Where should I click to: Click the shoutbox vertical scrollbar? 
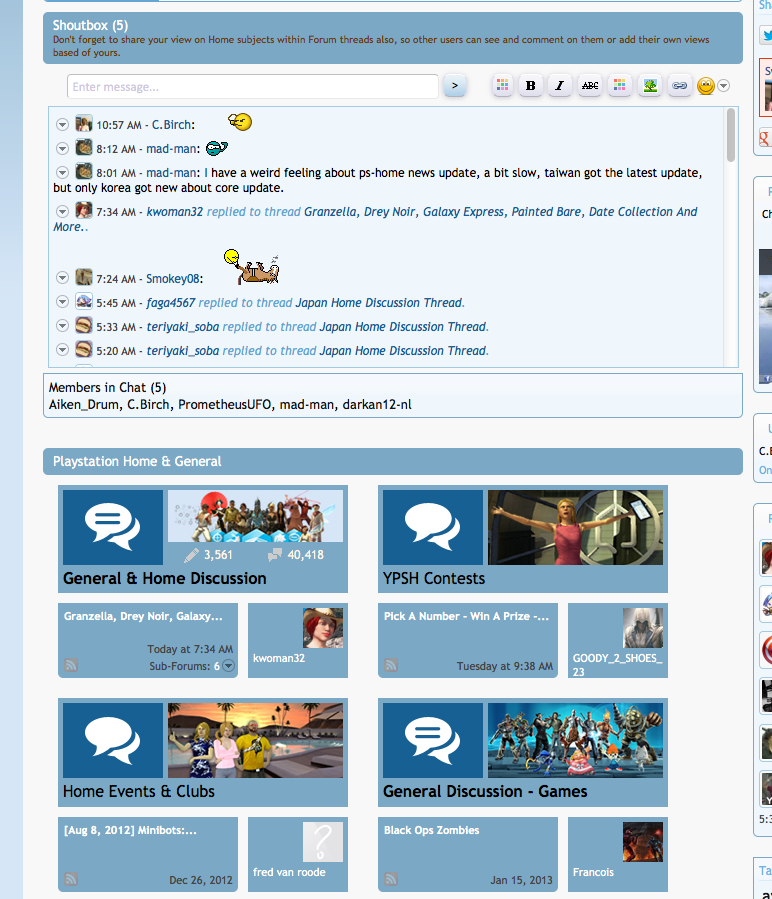[x=731, y=135]
